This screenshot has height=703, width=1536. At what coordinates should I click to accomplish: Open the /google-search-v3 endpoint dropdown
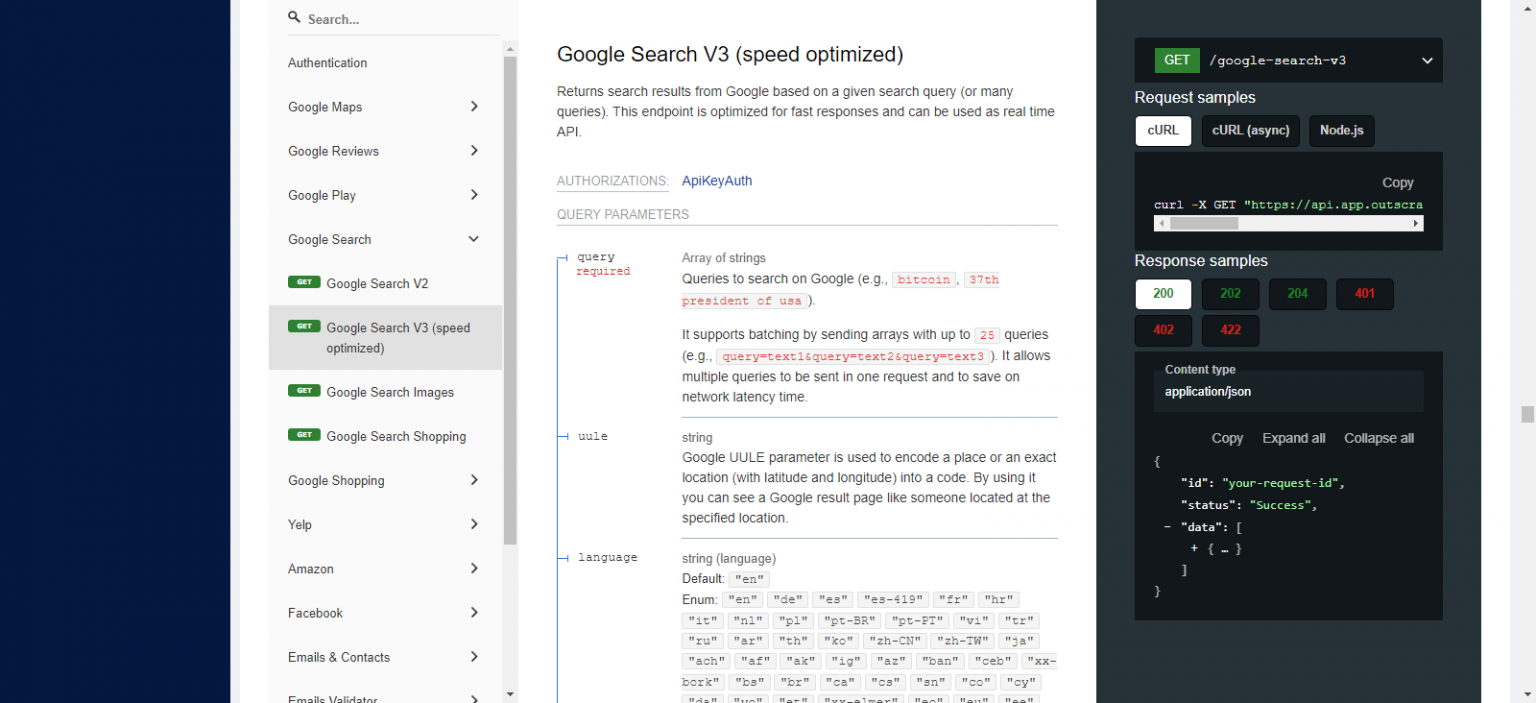(x=1427, y=60)
